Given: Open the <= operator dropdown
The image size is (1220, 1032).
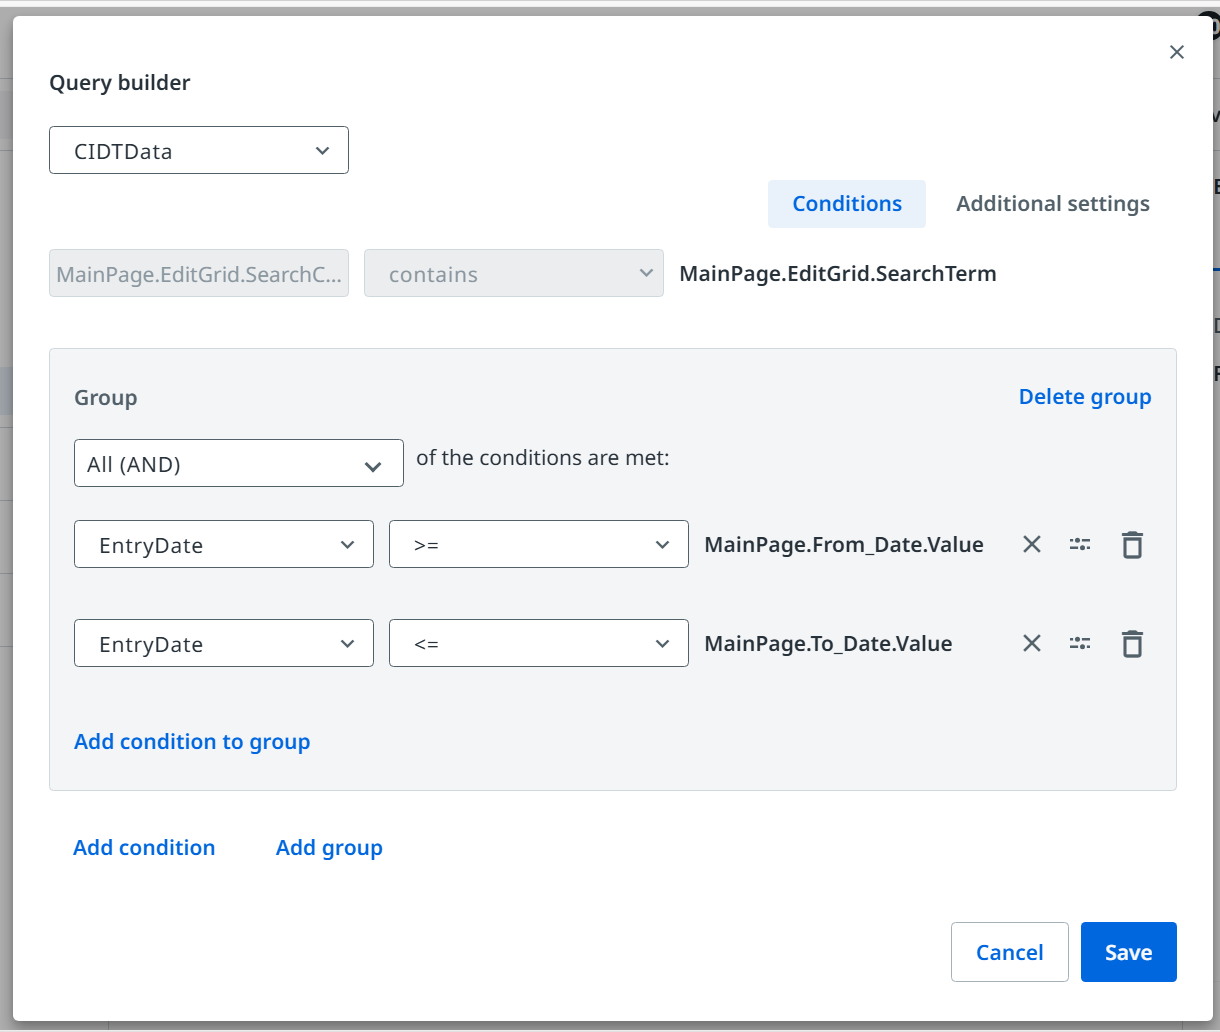Looking at the screenshot, I should click(538, 644).
